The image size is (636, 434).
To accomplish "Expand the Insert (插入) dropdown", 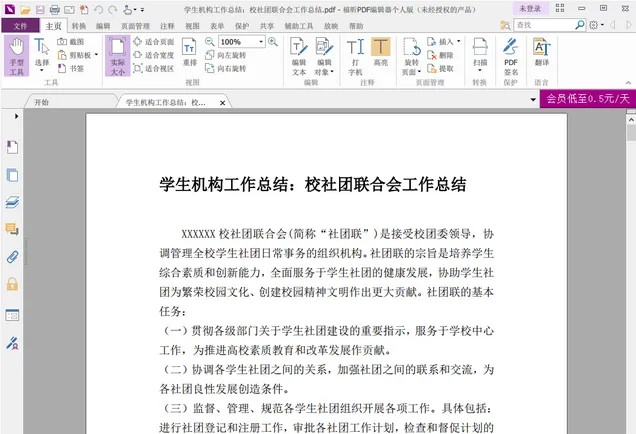I will click(458, 41).
